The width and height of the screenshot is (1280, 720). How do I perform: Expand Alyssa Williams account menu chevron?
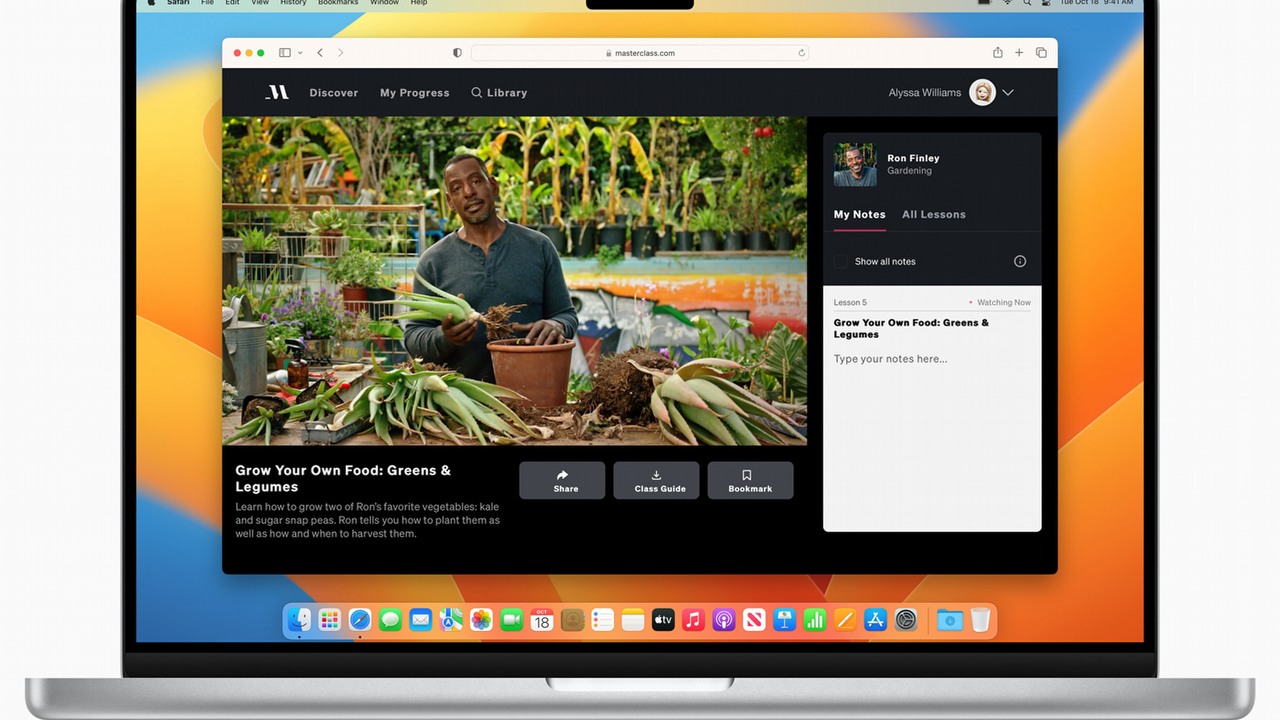[x=1008, y=92]
